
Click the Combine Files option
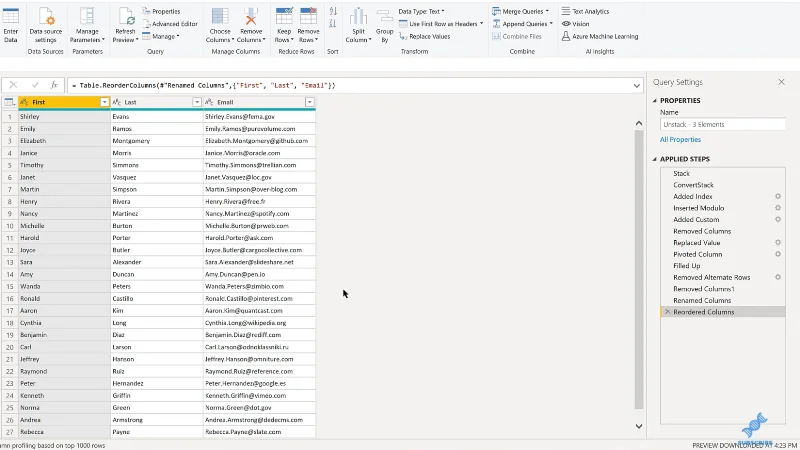517,36
